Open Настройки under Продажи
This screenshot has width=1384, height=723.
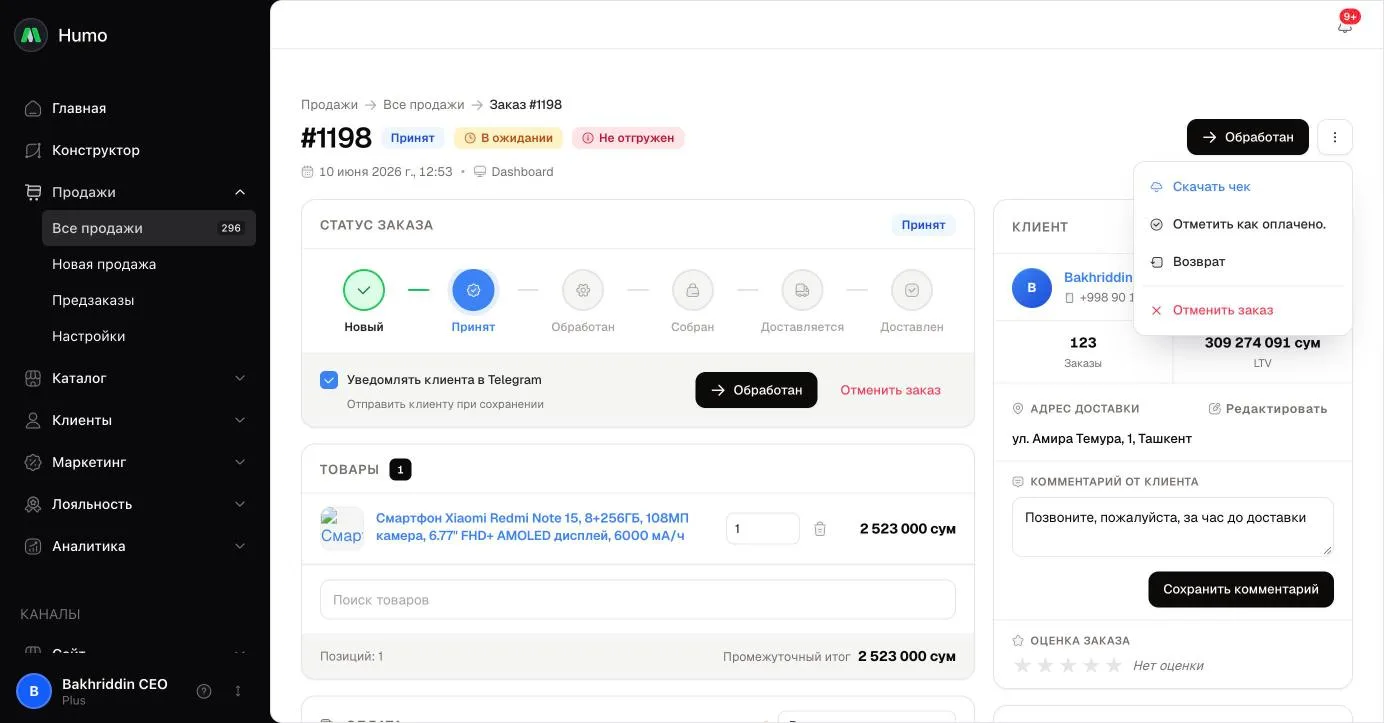(89, 336)
